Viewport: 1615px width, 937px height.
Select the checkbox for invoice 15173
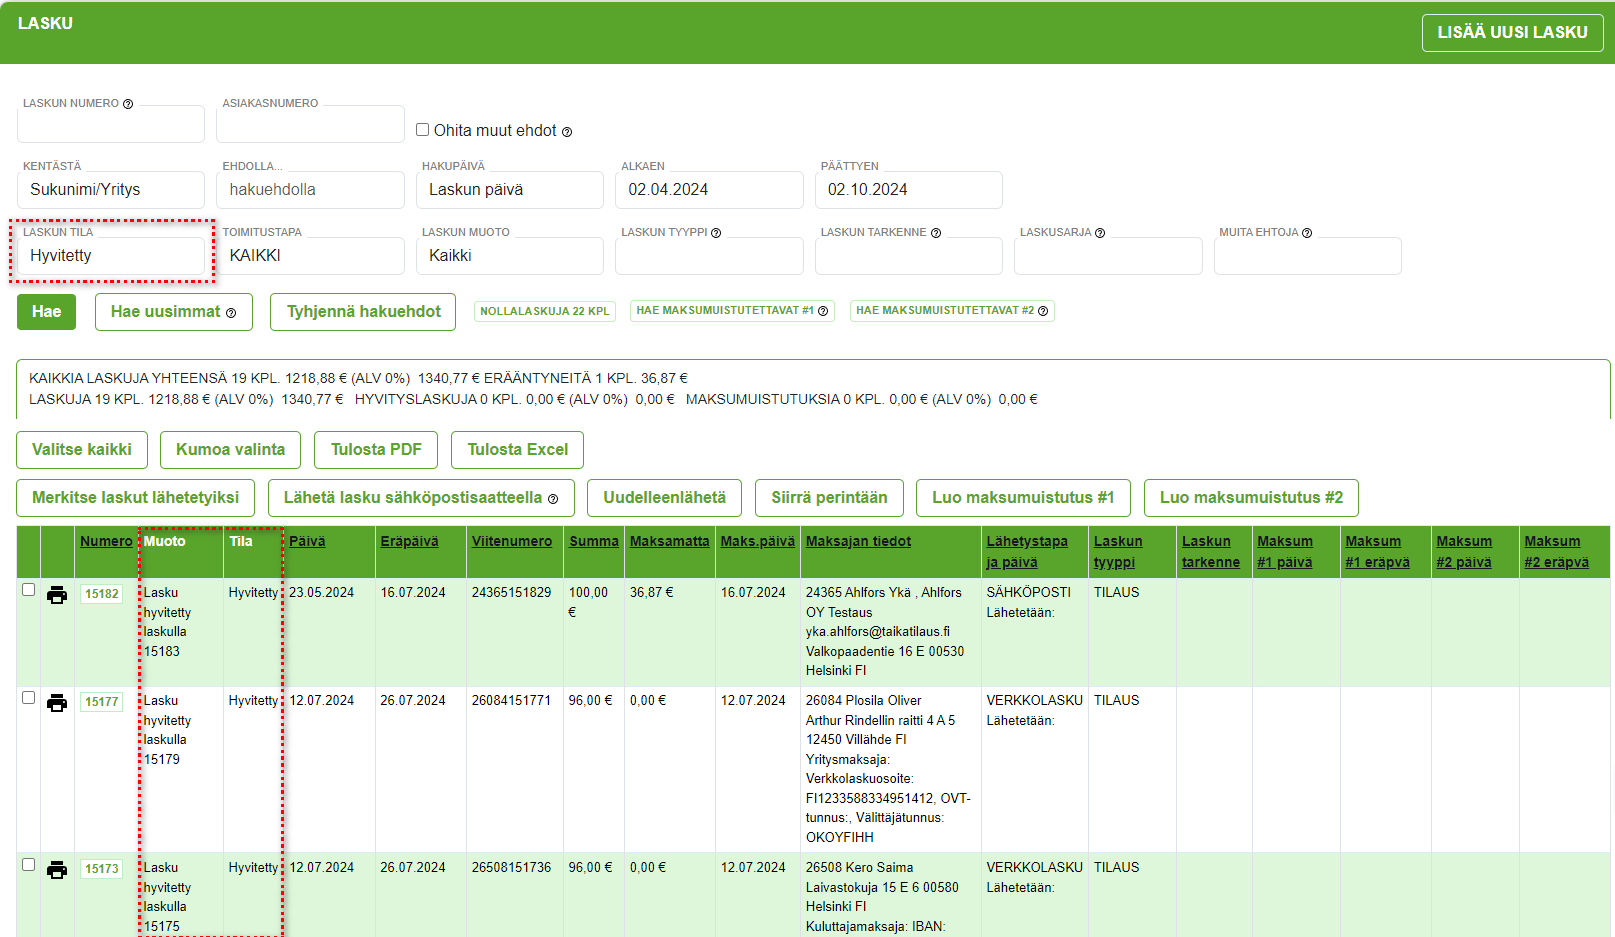pyautogui.click(x=29, y=865)
